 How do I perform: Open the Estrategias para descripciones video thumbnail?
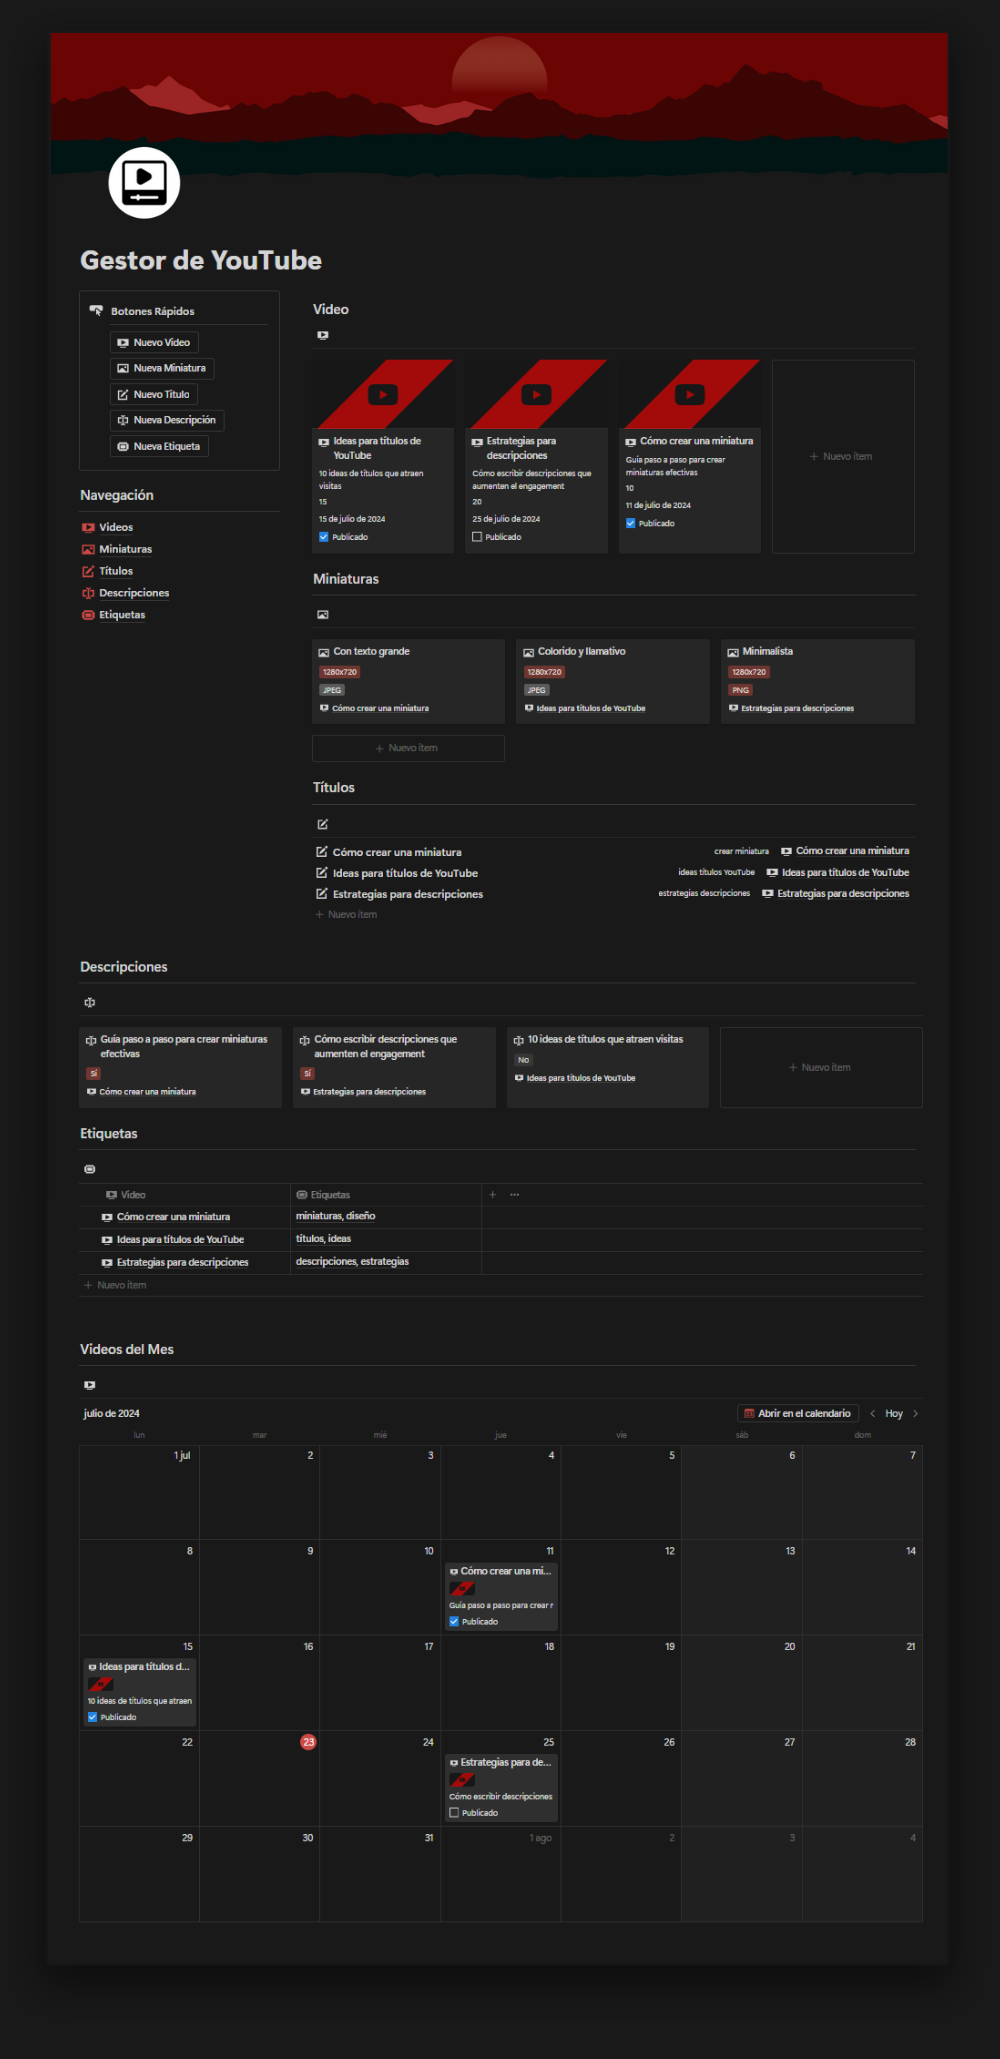tap(536, 394)
